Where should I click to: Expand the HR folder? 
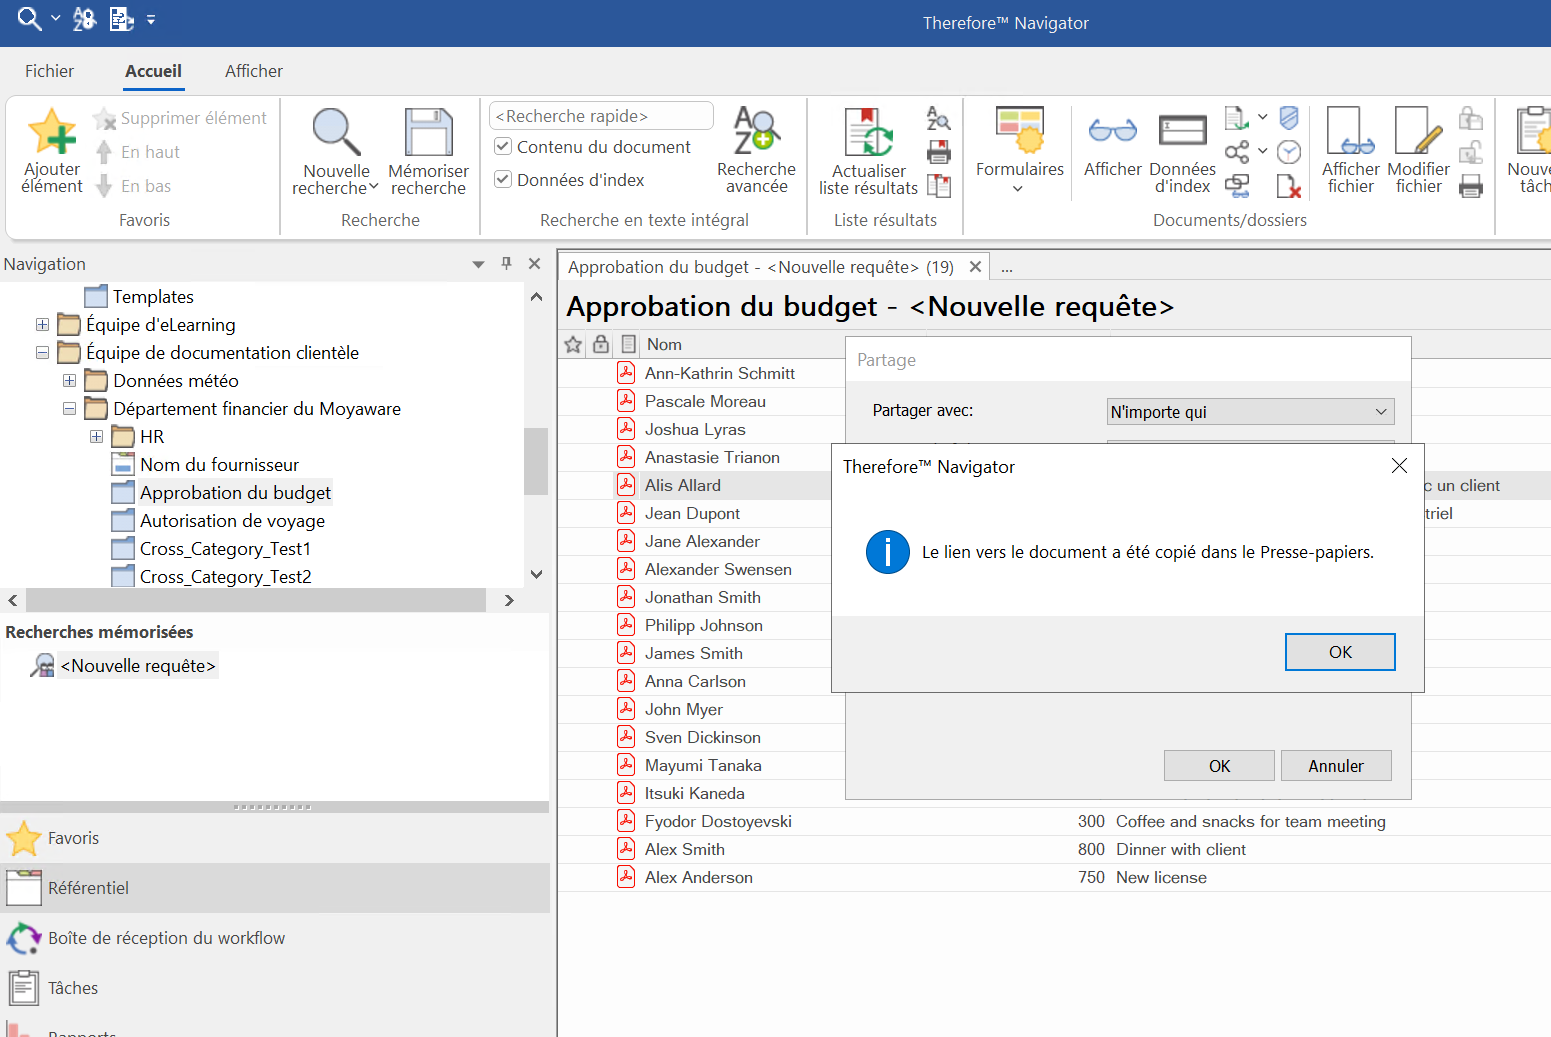tap(96, 437)
